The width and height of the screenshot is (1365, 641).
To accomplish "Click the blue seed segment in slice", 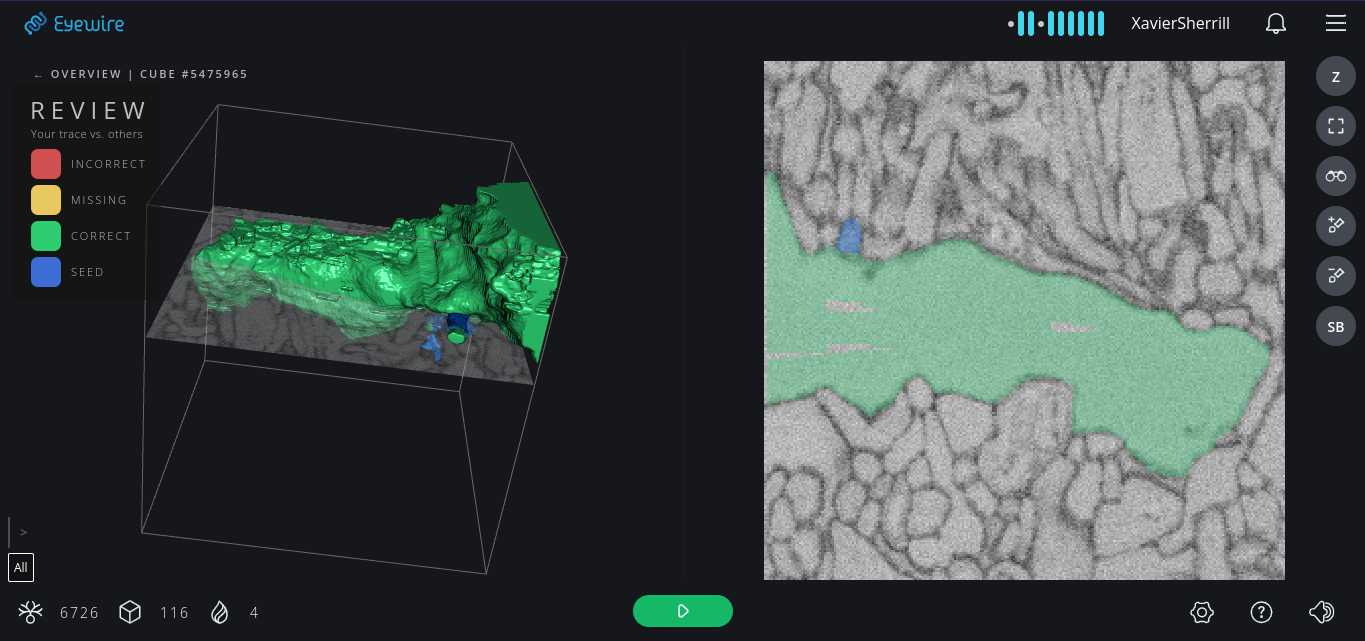I will (x=849, y=236).
